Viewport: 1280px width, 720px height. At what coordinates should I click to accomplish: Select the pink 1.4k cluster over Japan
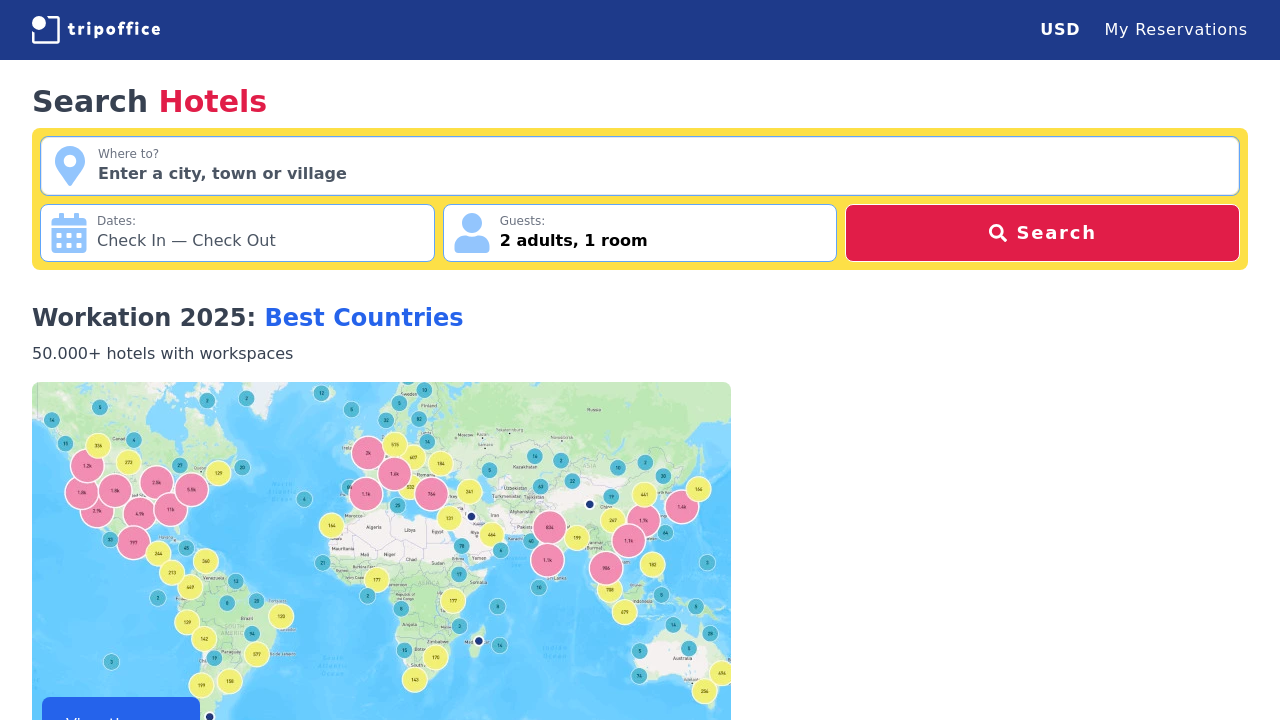(682, 506)
